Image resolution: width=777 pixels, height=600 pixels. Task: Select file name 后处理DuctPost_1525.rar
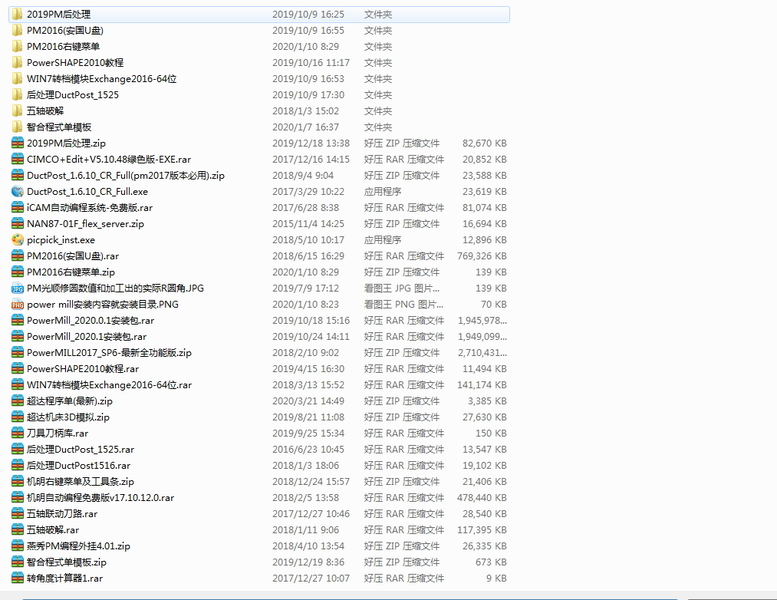coord(80,449)
